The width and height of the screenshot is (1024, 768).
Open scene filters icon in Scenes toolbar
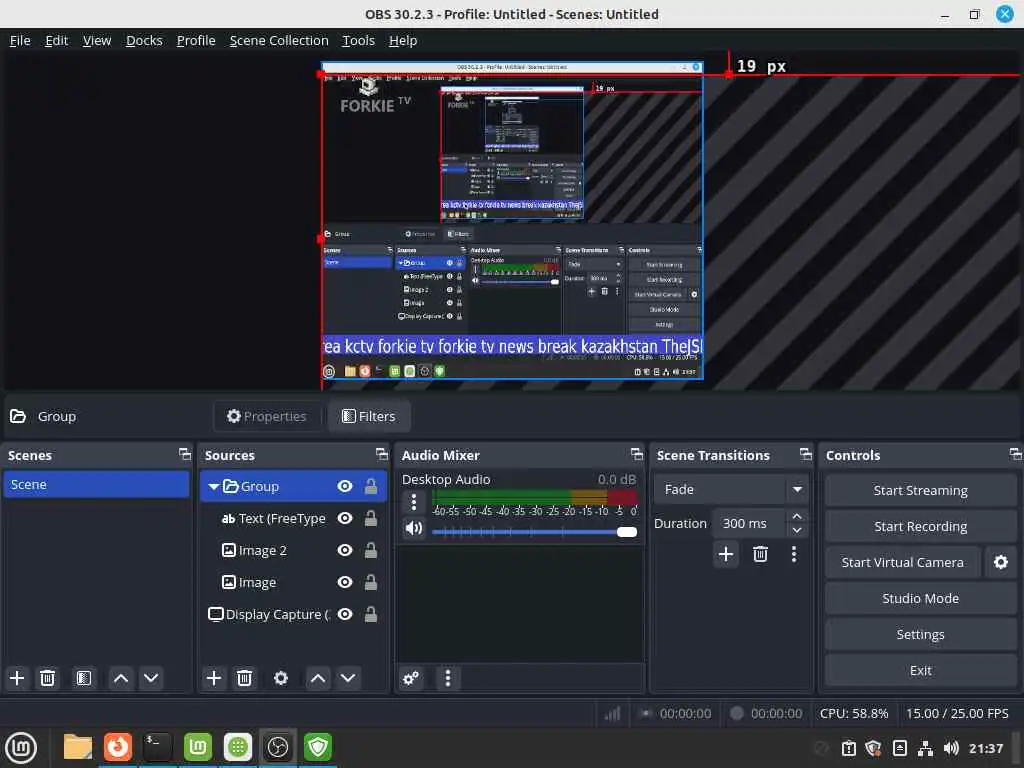84,678
